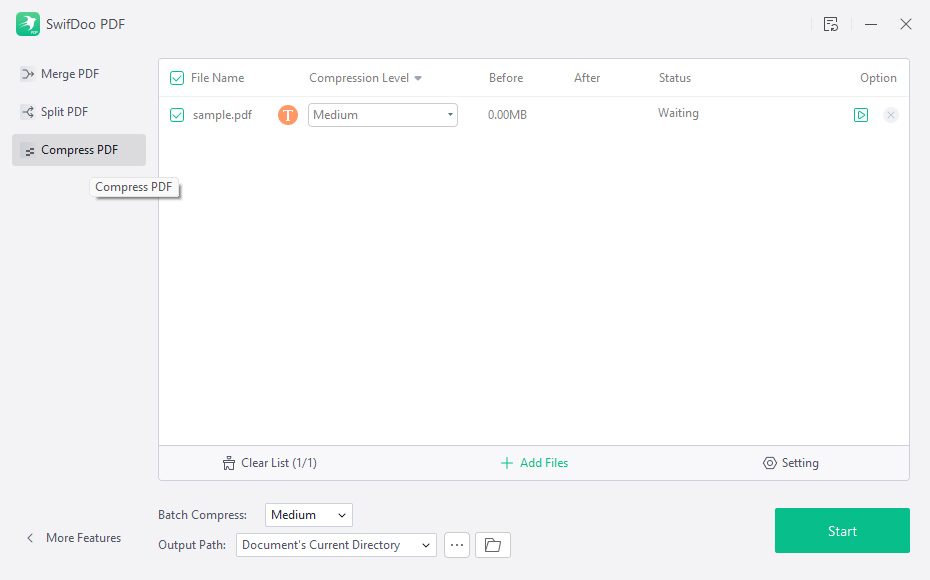
Task: Click the Status column header
Action: [674, 78]
